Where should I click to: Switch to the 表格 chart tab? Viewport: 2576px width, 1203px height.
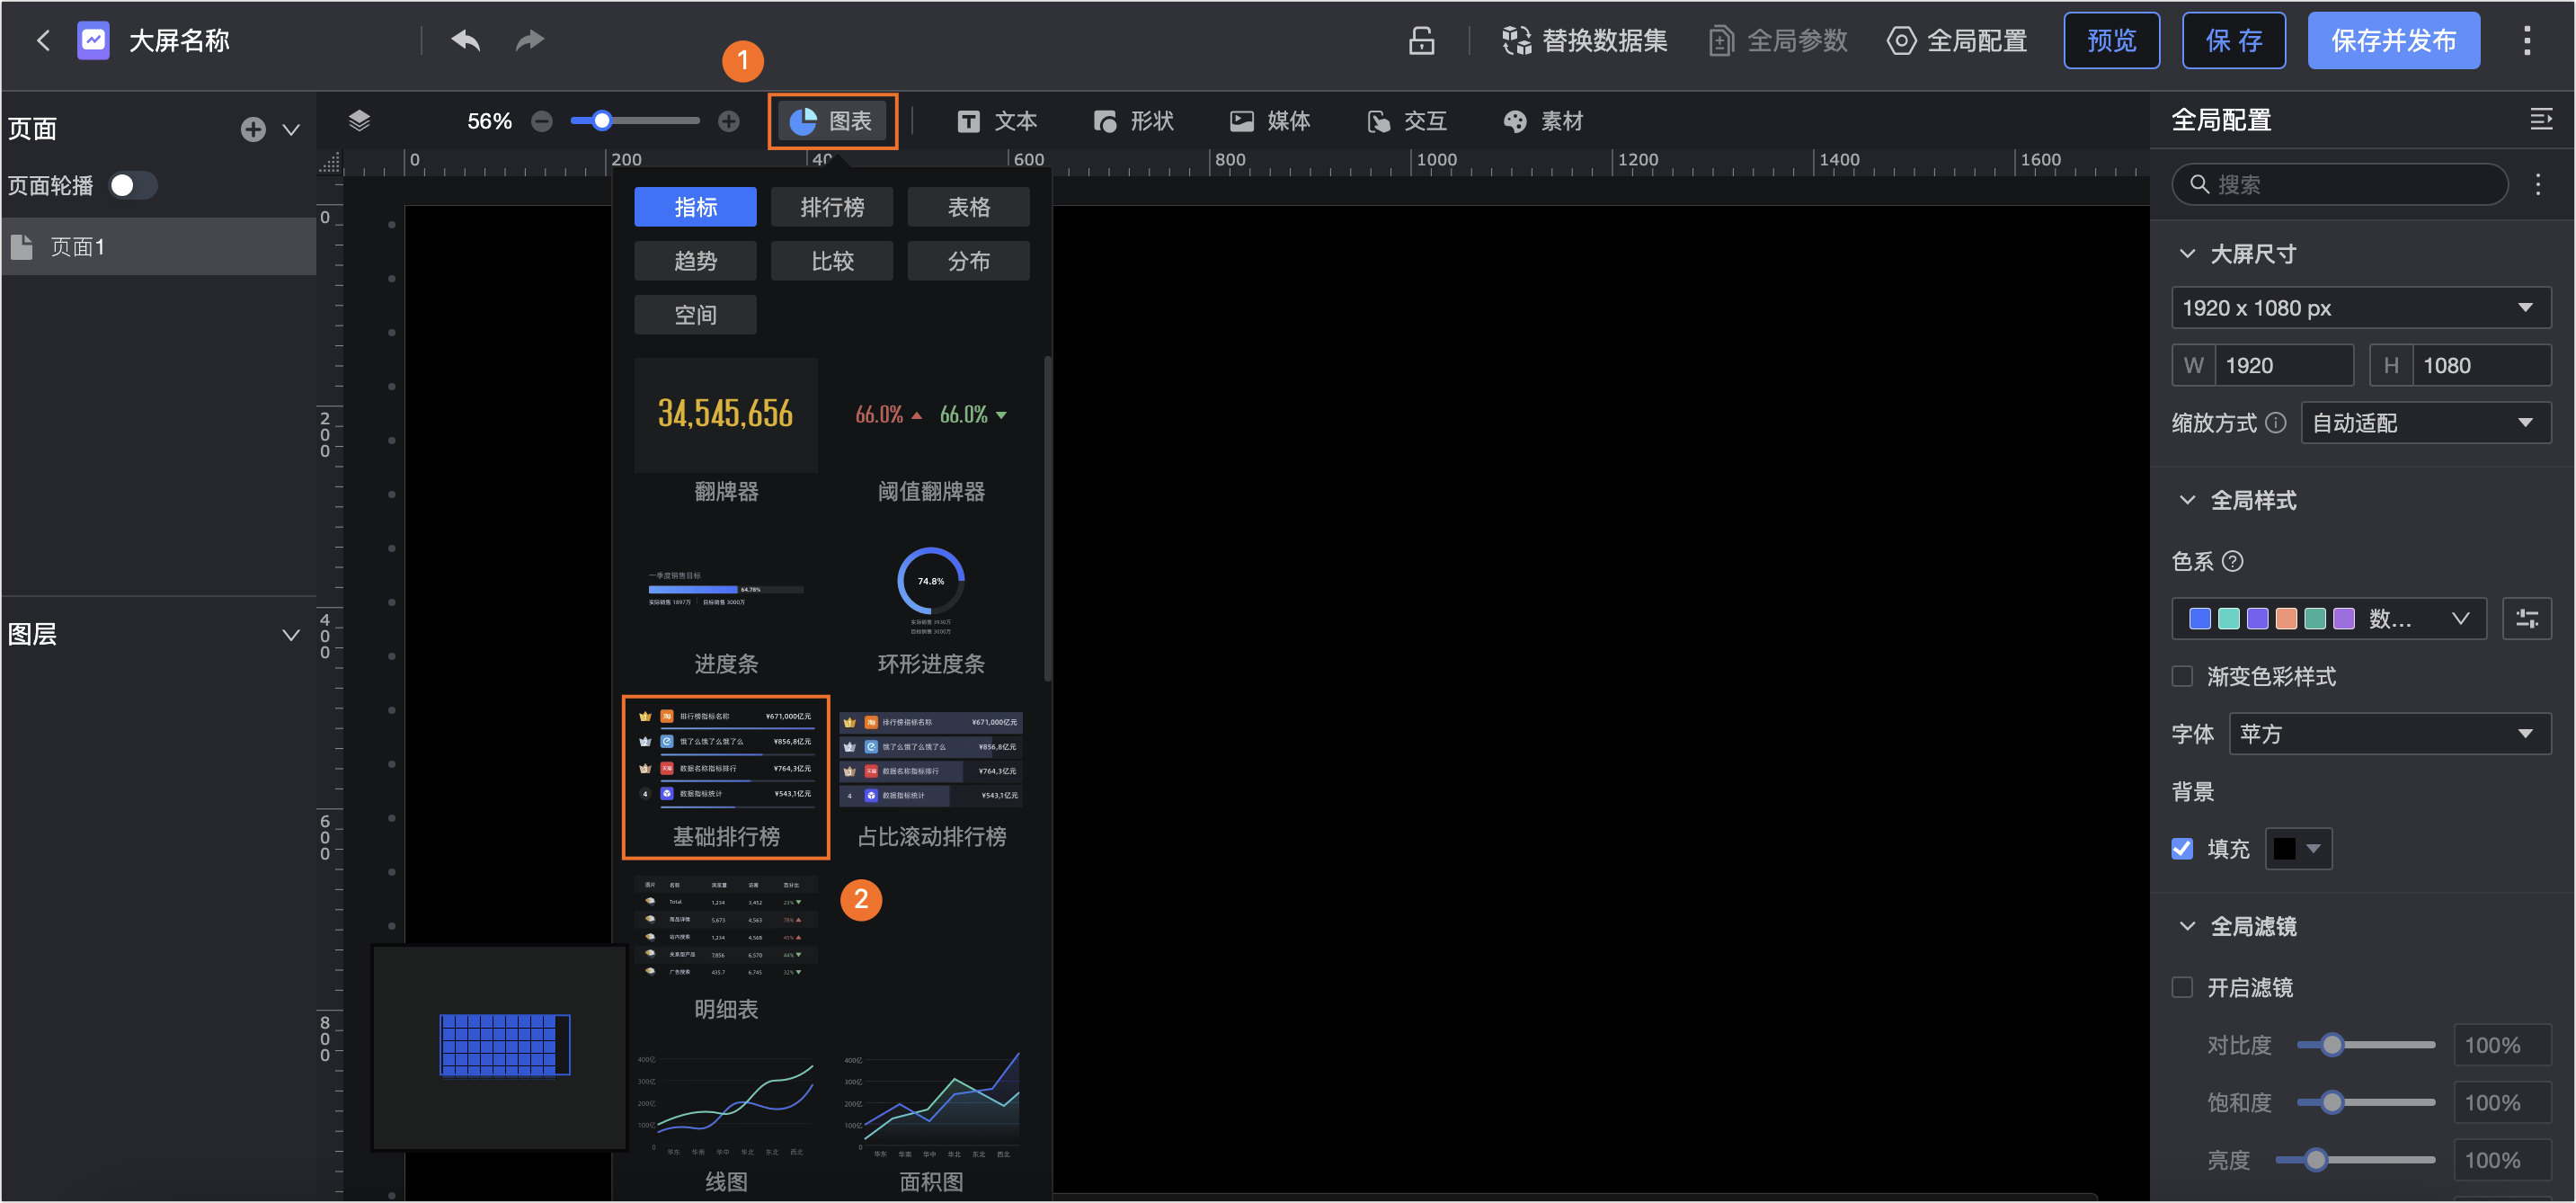[968, 207]
